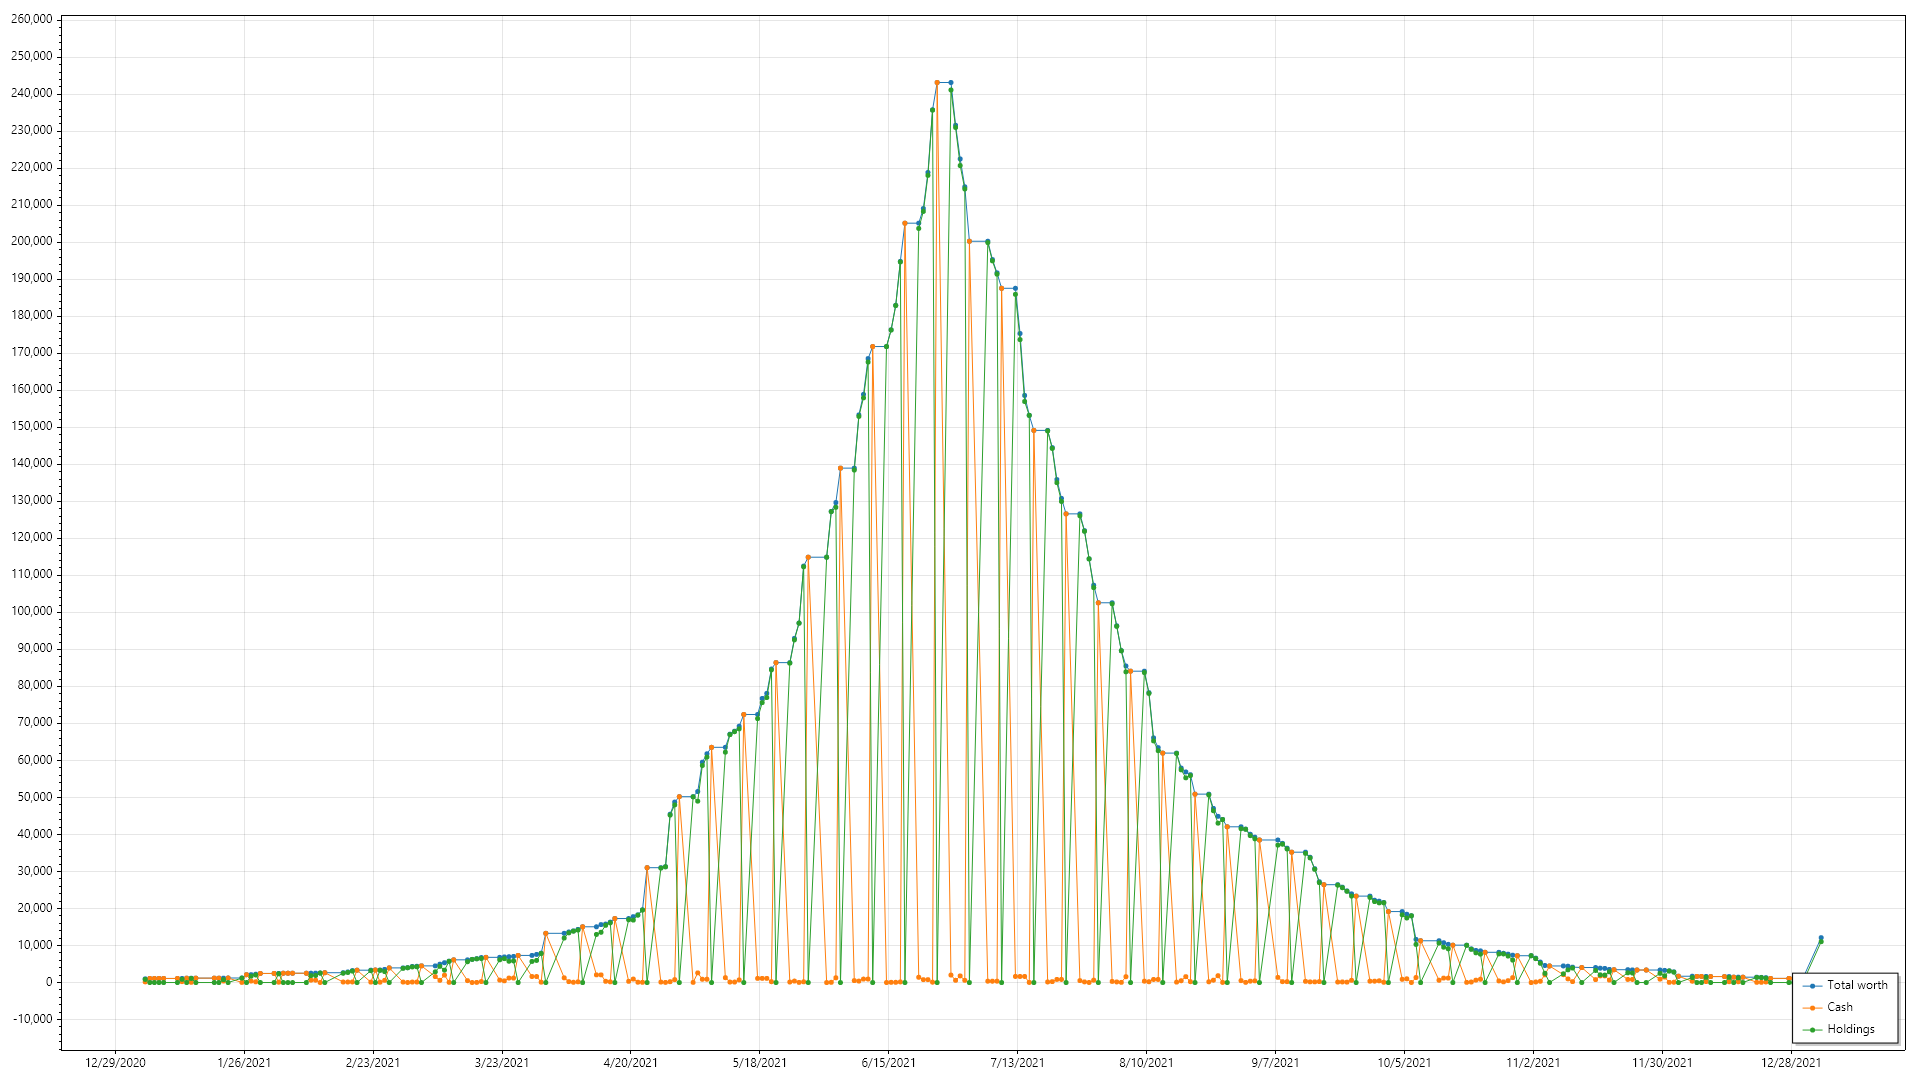Click the Cash legend label
The image size is (1920, 1080).
point(1839,1007)
